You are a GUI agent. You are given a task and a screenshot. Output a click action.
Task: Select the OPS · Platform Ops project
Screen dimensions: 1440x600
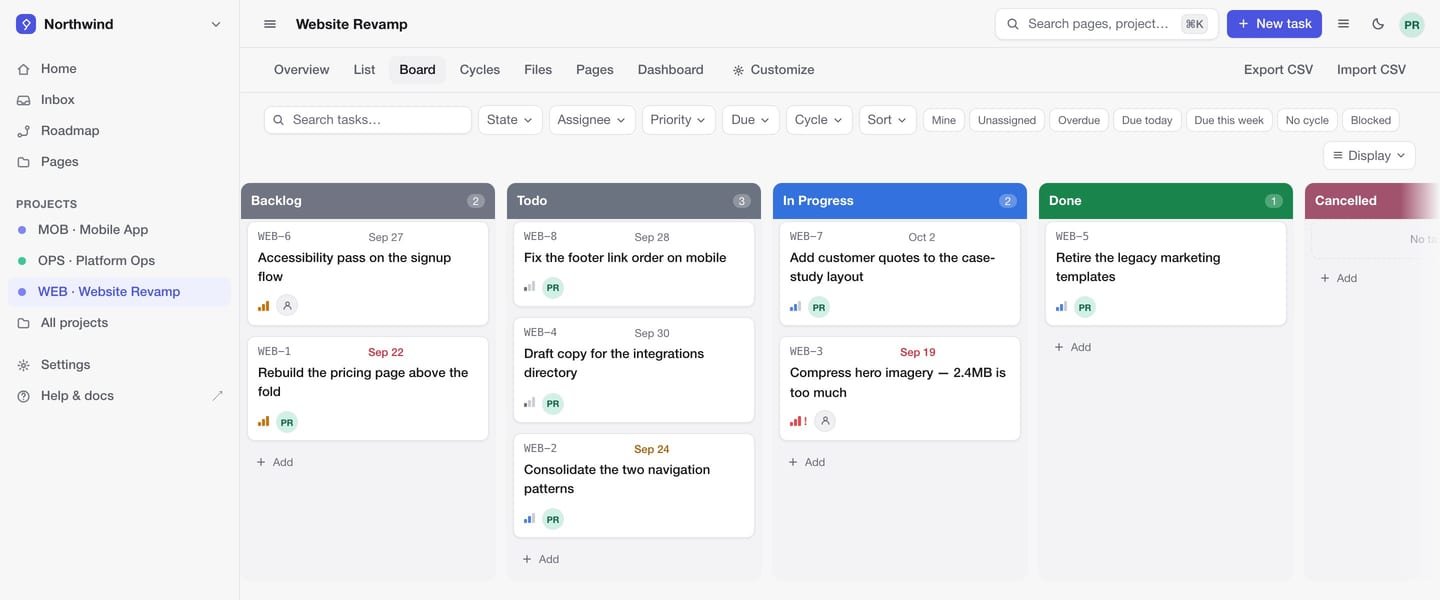pyautogui.click(x=120, y=261)
